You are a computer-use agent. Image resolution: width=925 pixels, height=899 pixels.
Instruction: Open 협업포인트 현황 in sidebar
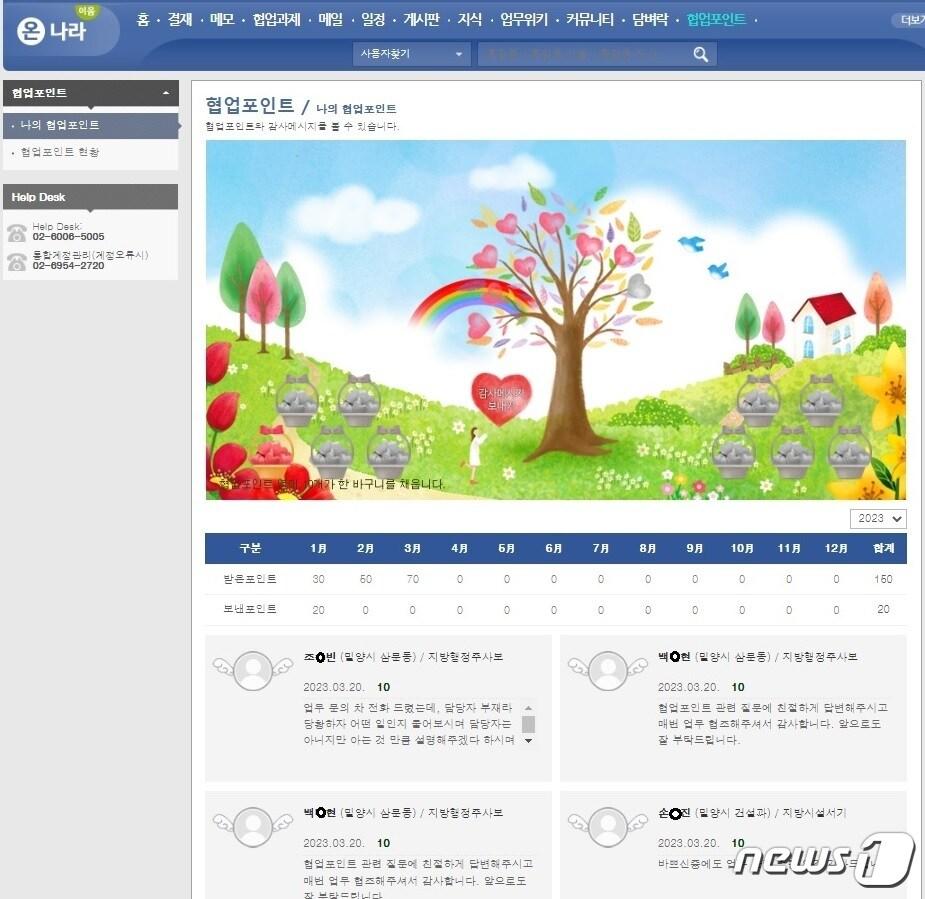click(x=60, y=153)
